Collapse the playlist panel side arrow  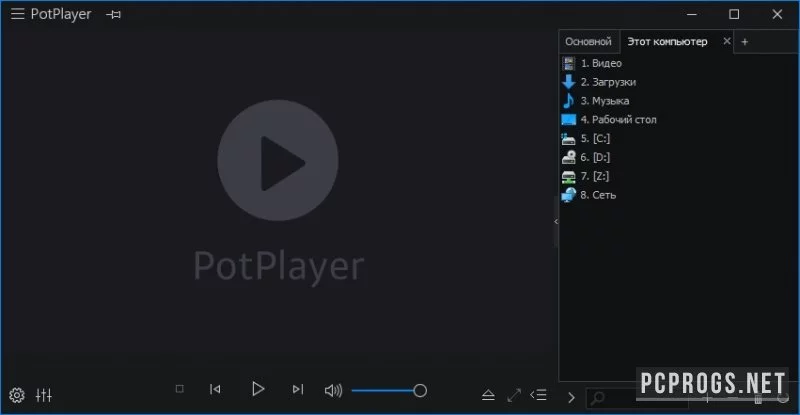tap(556, 222)
